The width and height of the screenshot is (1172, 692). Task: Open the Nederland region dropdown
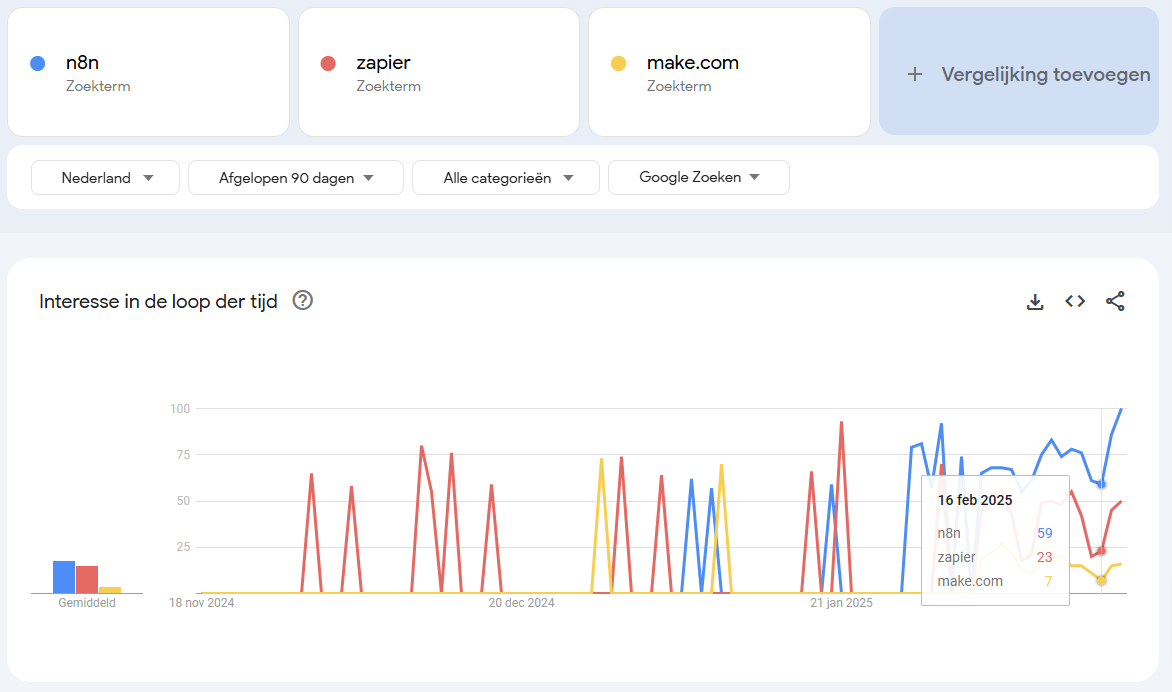pyautogui.click(x=105, y=178)
